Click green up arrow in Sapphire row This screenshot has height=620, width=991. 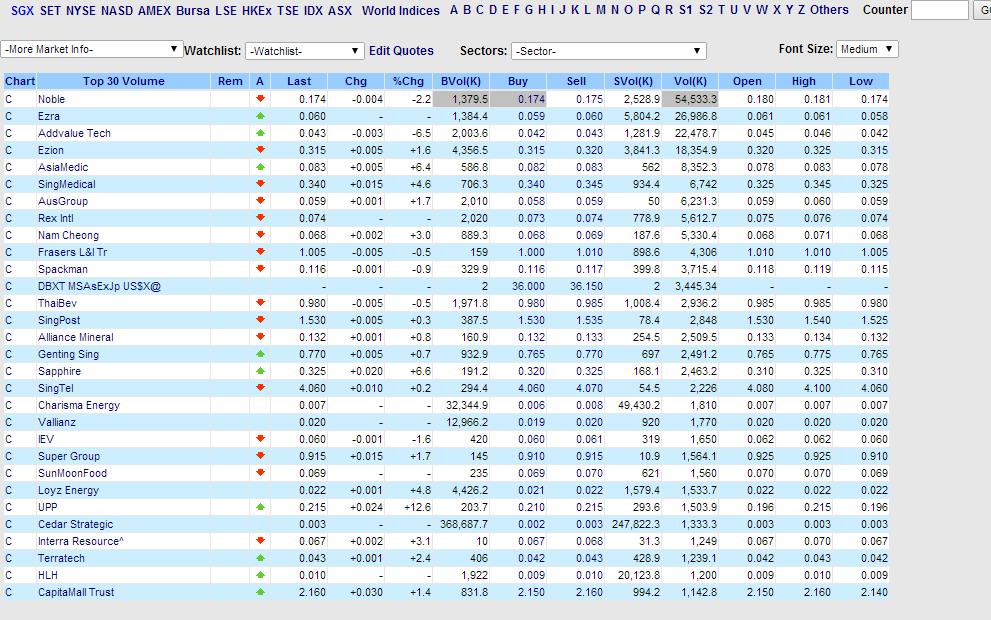[260, 371]
